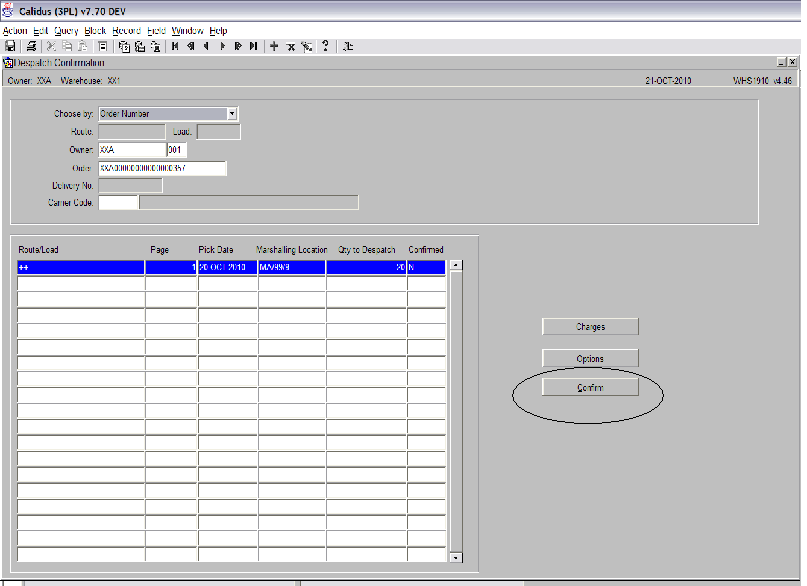Click the Print toolbar icon
807x586 pixels.
point(31,46)
